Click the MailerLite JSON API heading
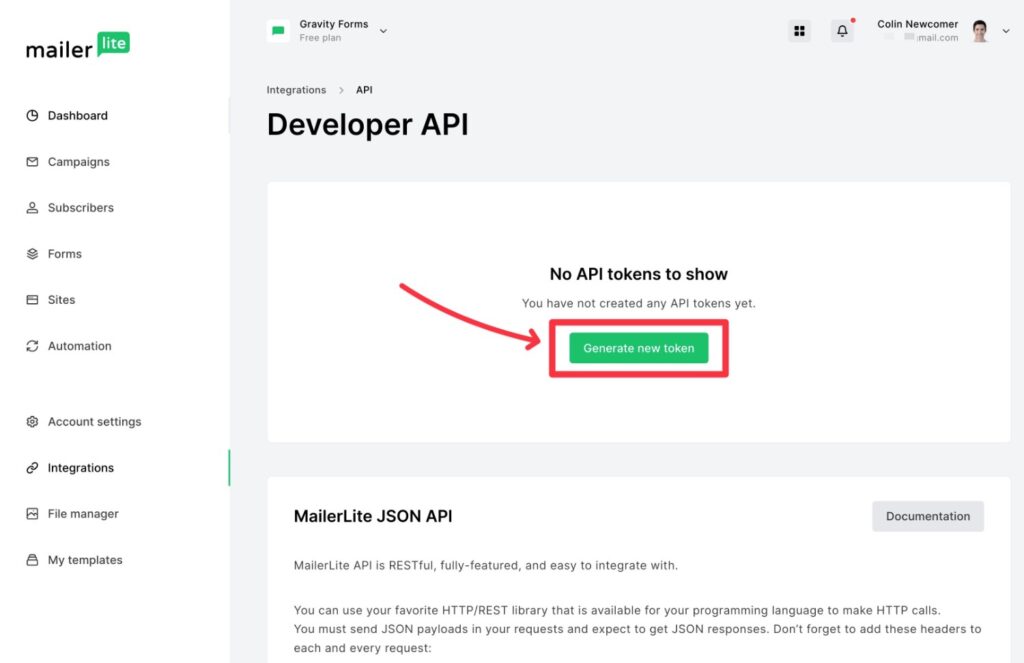The height and width of the screenshot is (663, 1024). point(373,516)
